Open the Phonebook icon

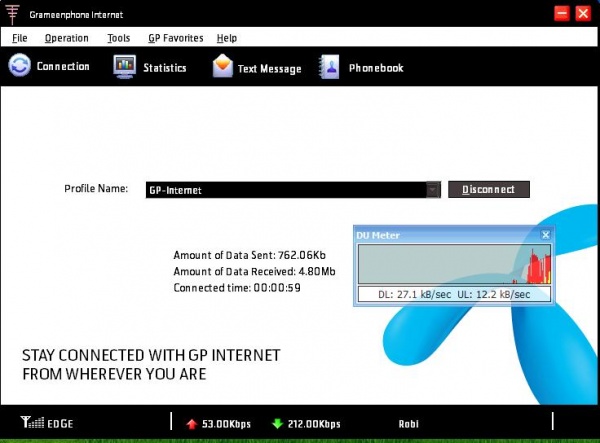329,67
